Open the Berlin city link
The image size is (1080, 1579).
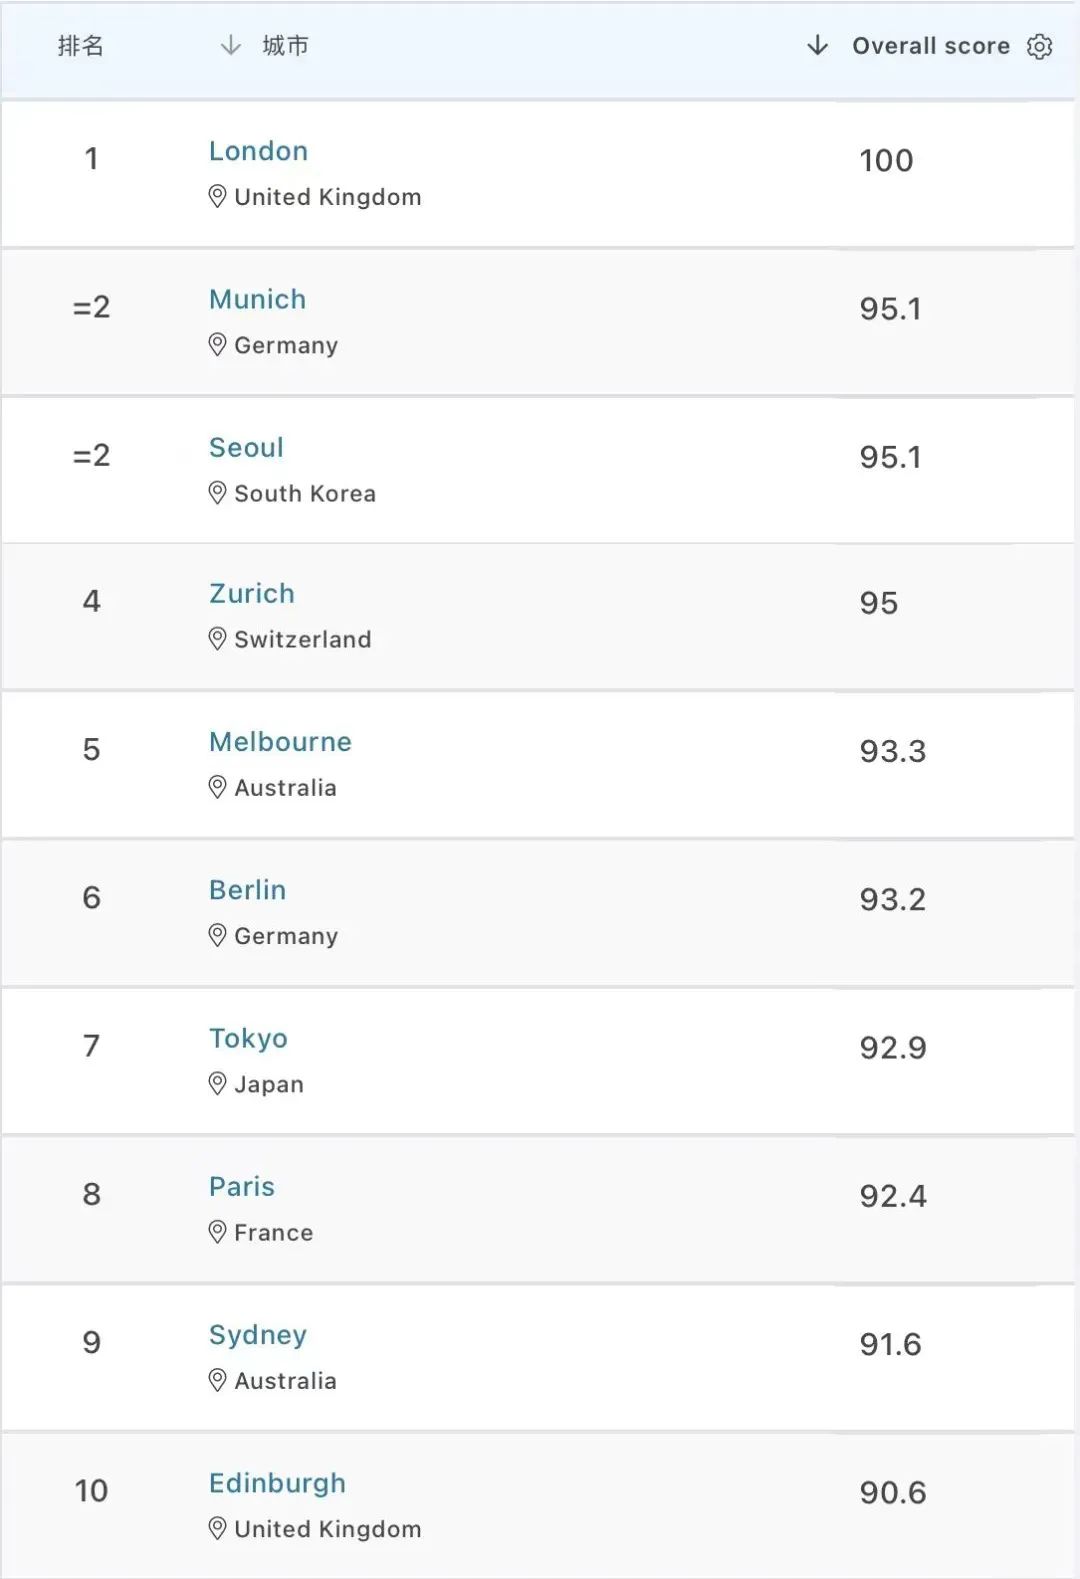click(247, 890)
